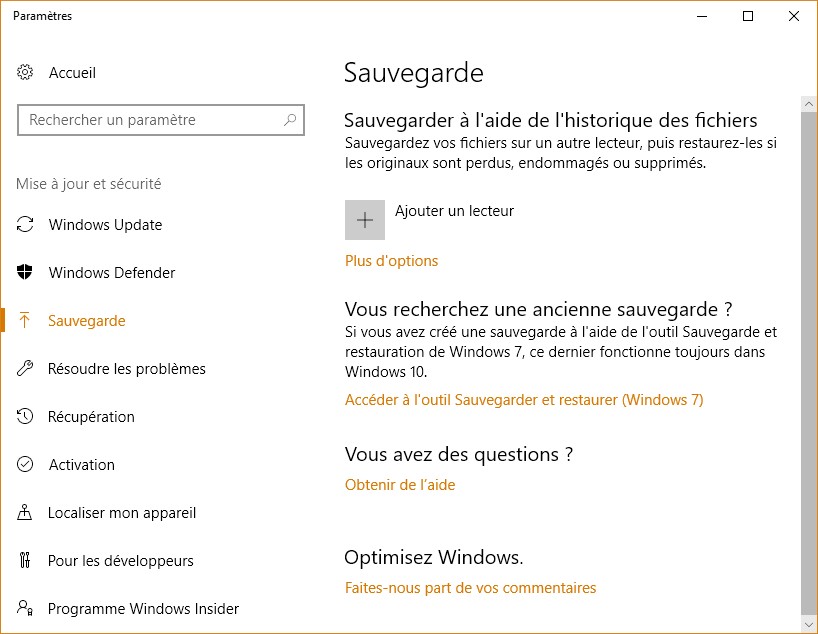Click the Activation checkmark circle icon
Screen dimensions: 818x634
pyautogui.click(x=26, y=465)
